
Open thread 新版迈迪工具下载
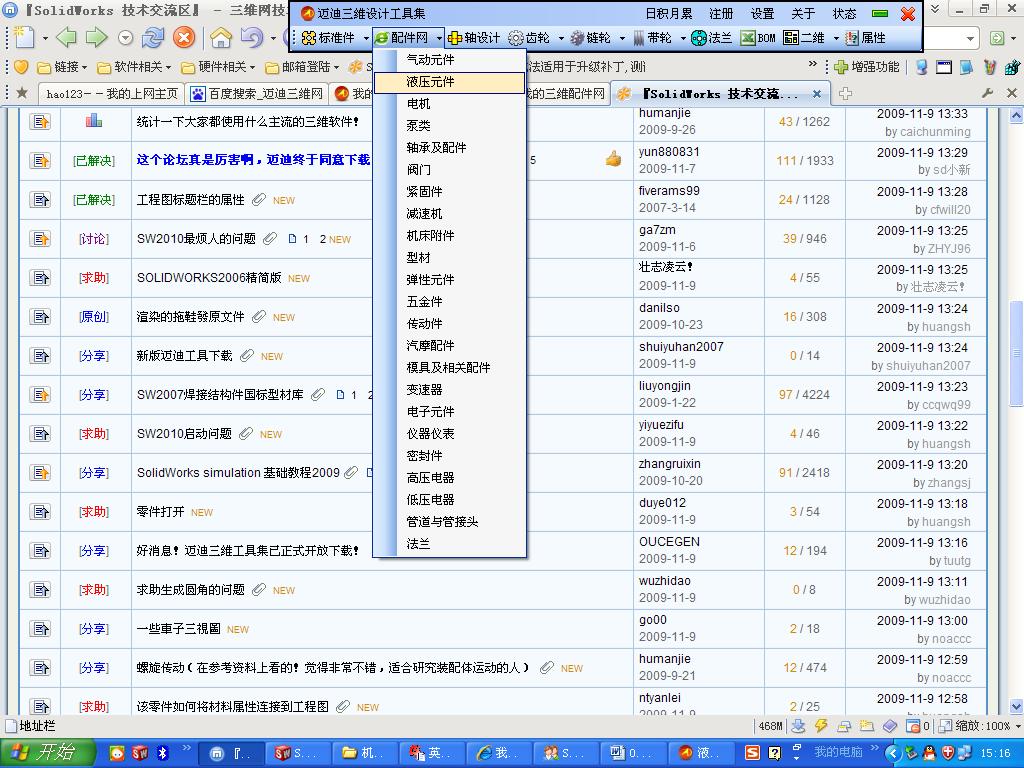coord(184,356)
